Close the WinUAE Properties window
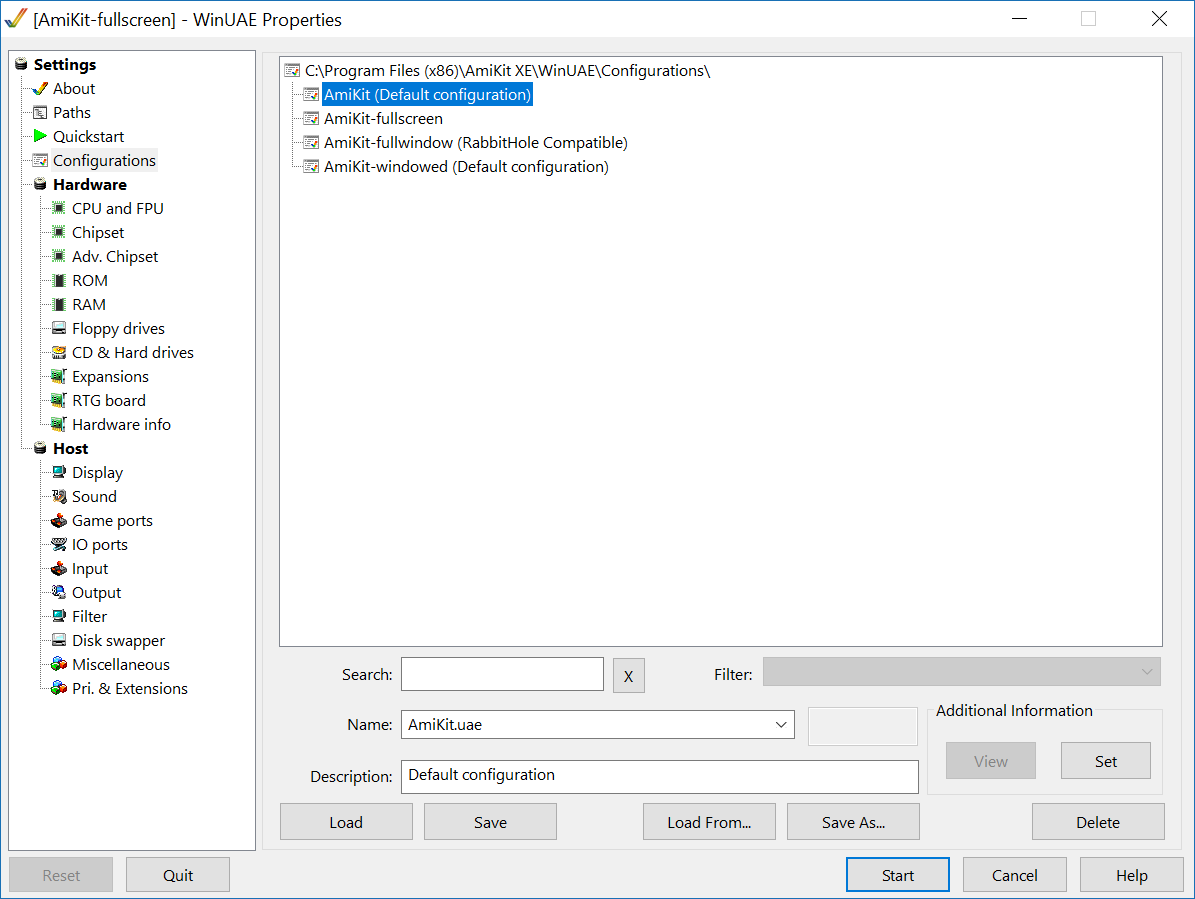1195x899 pixels. tap(1158, 19)
